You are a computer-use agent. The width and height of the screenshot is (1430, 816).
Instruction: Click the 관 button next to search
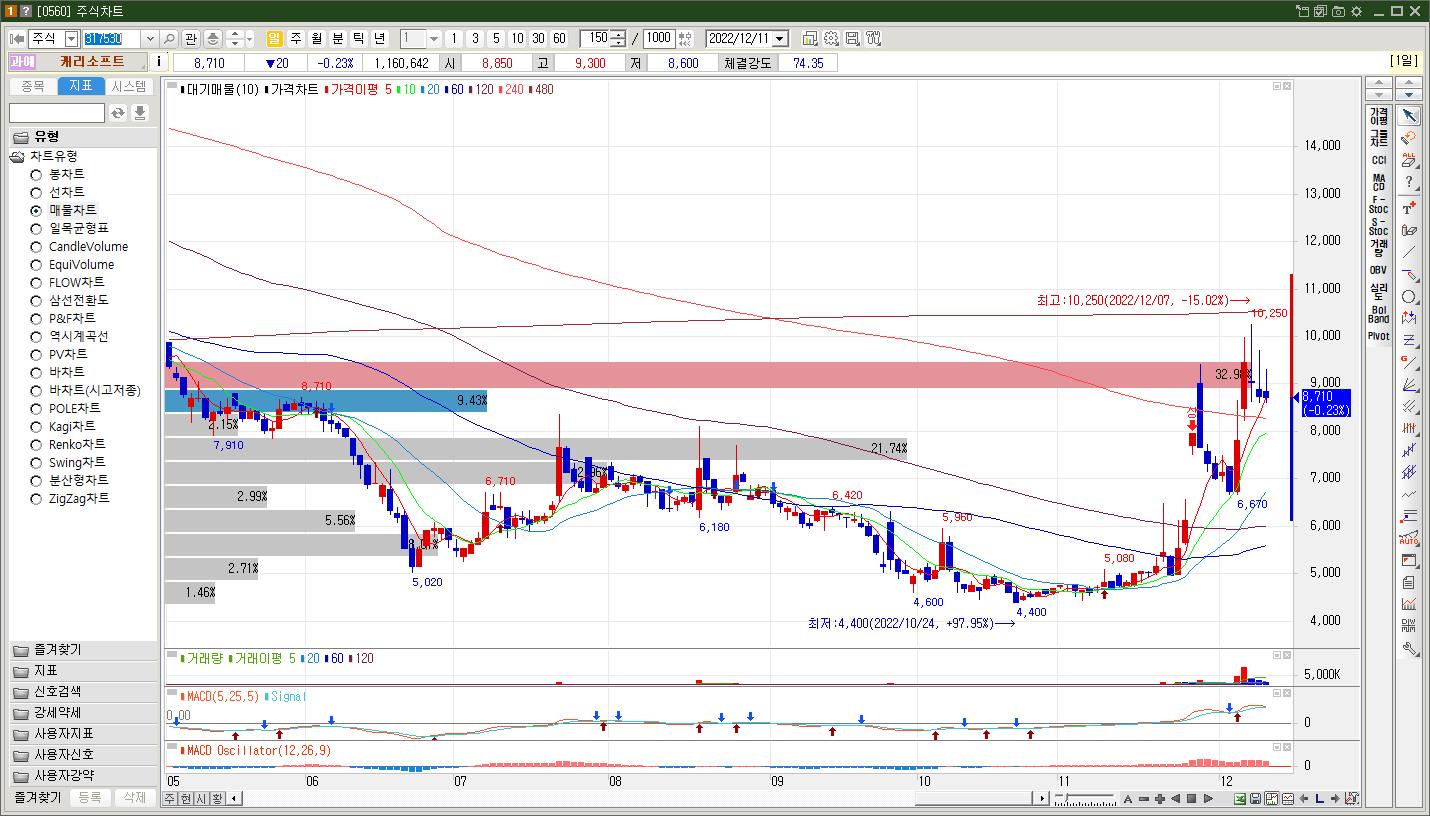[191, 38]
